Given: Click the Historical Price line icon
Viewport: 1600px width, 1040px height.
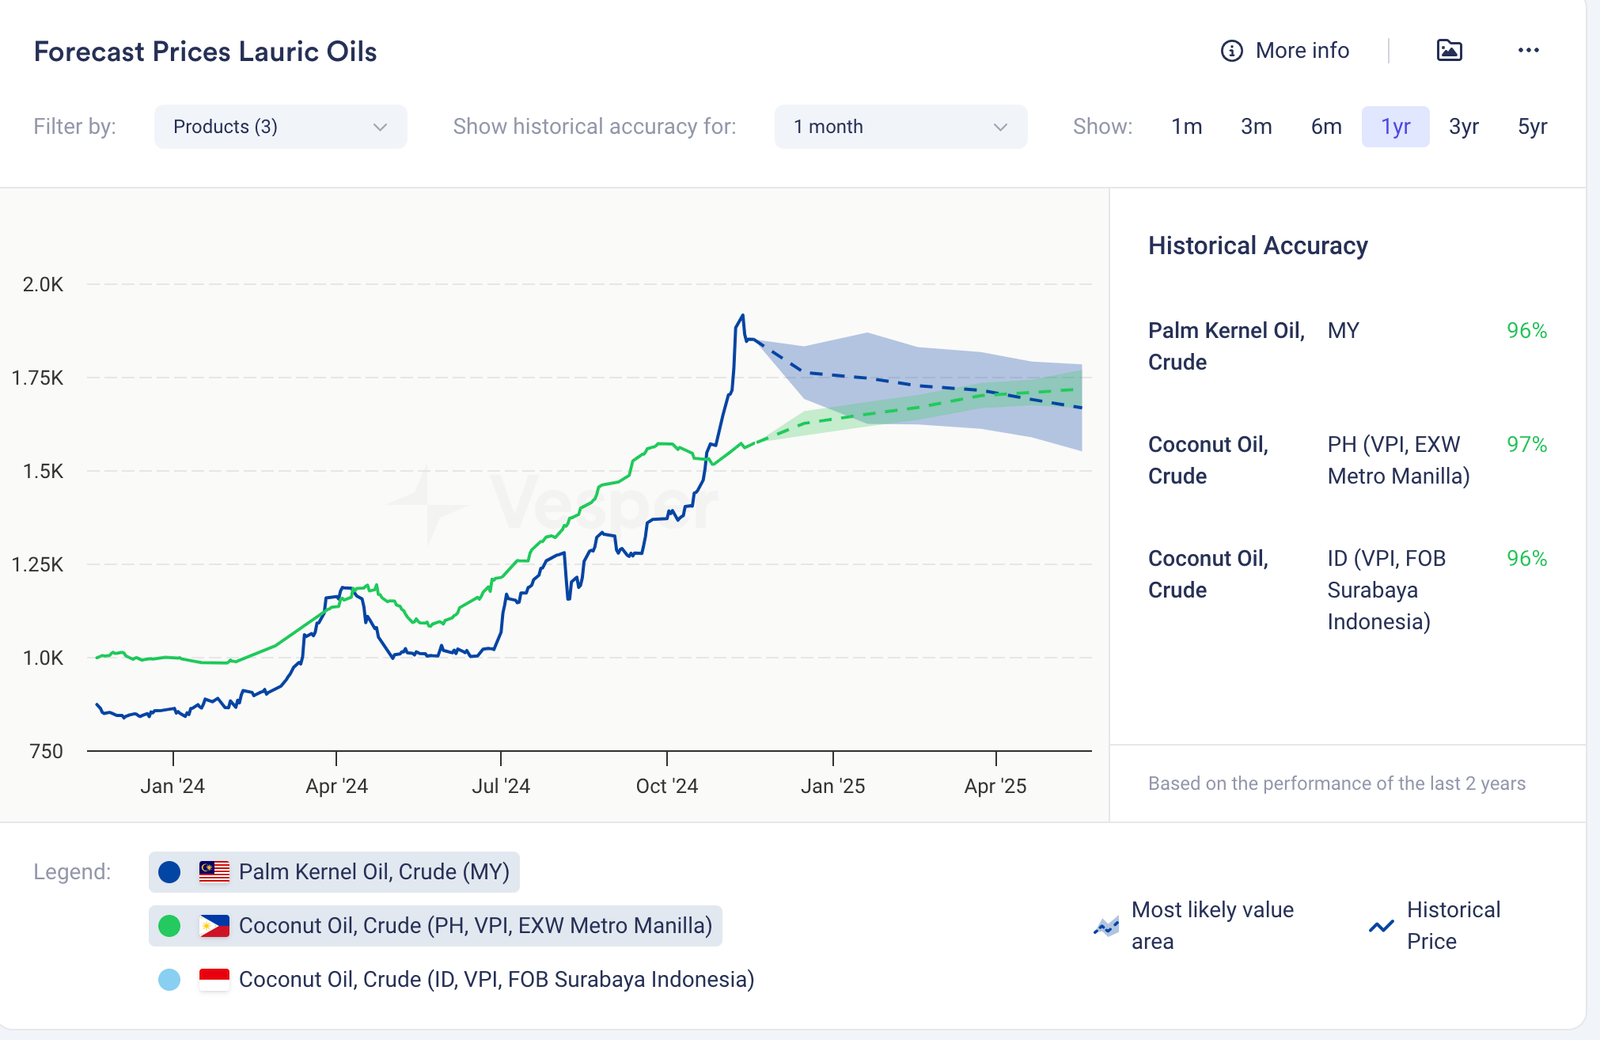Looking at the screenshot, I should 1381,926.
